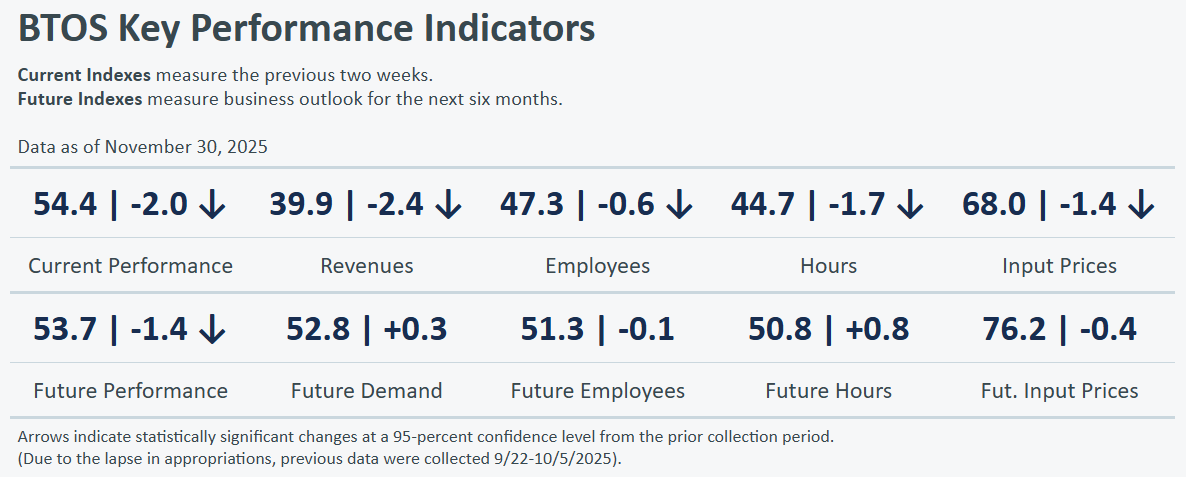Click the BTOS Key Performance Indicators heading
This screenshot has height=477, width=1186.
click(307, 29)
